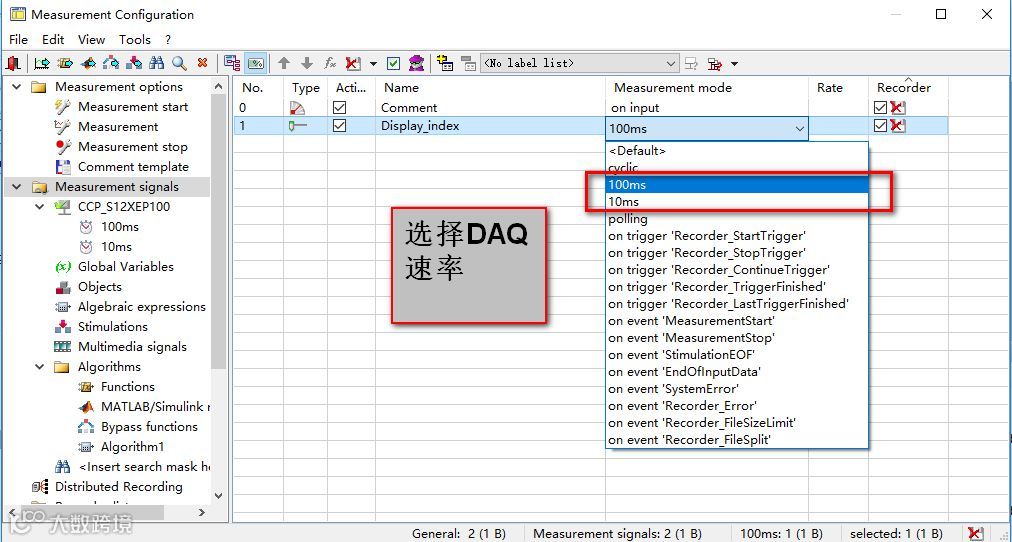Toggle the Active checkbox for Display_index row
Screen dimensions: 1012x542
[x=339, y=126]
